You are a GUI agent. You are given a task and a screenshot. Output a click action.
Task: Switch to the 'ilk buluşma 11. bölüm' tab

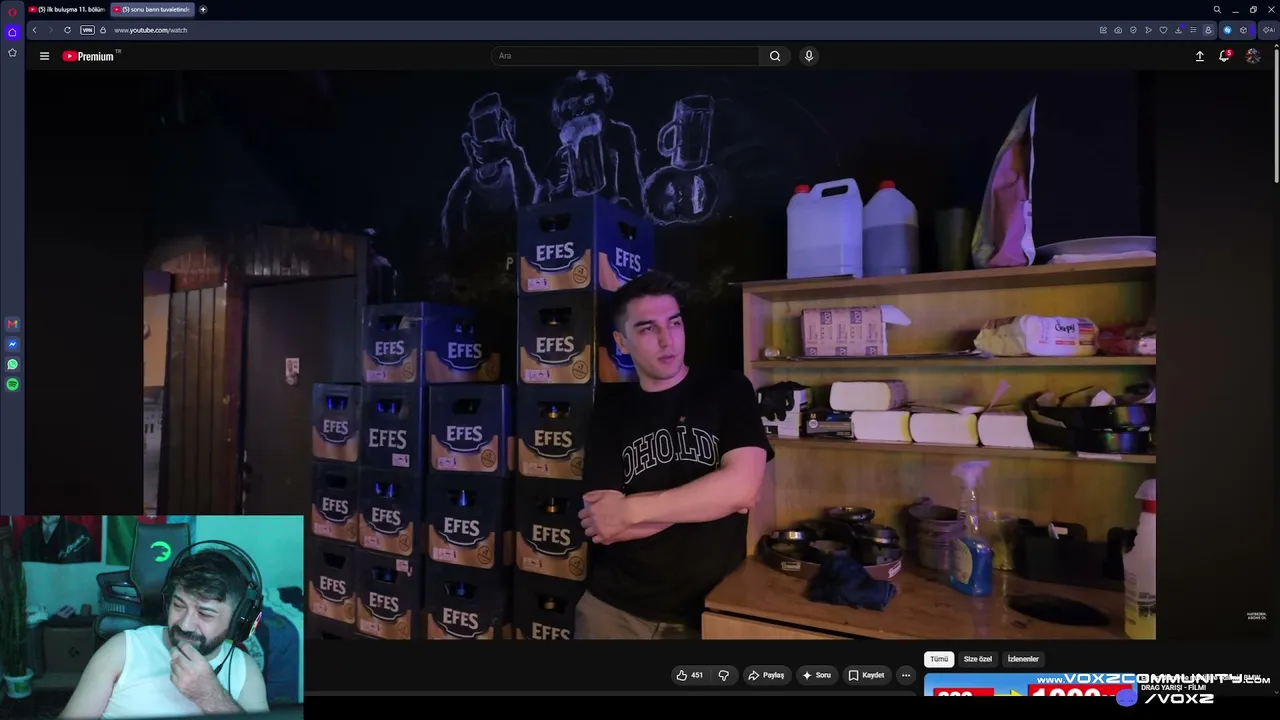pyautogui.click(x=66, y=9)
